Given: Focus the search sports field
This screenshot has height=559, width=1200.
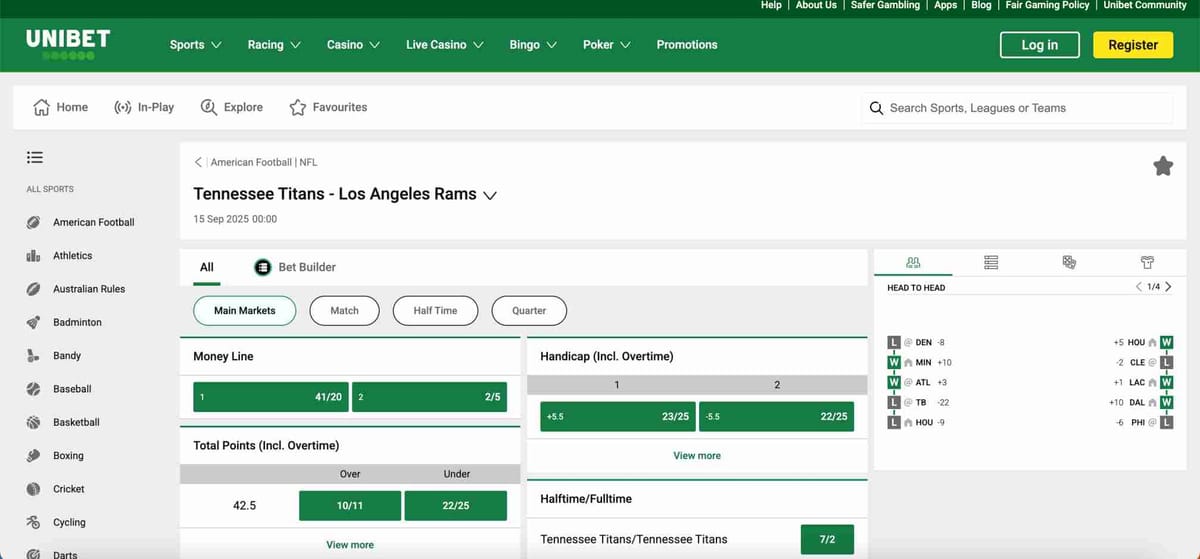Looking at the screenshot, I should pos(1017,108).
